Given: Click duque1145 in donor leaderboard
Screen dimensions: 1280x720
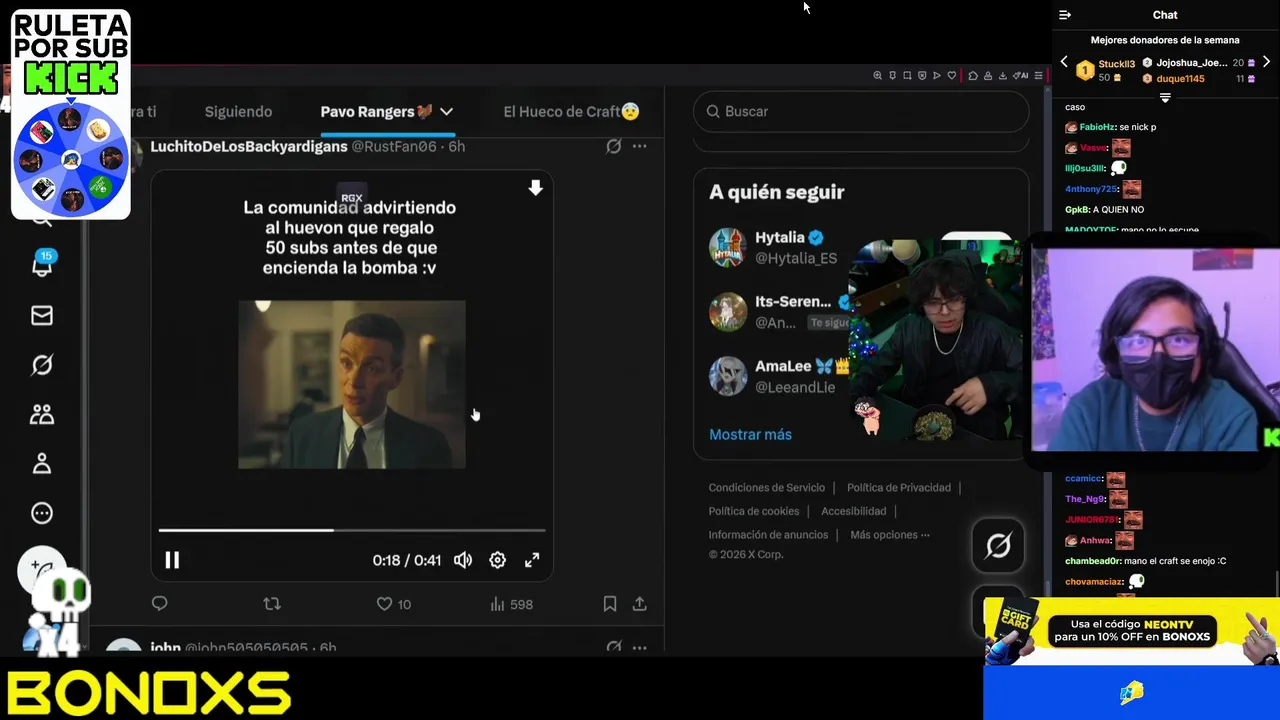Looking at the screenshot, I should coord(1181,78).
